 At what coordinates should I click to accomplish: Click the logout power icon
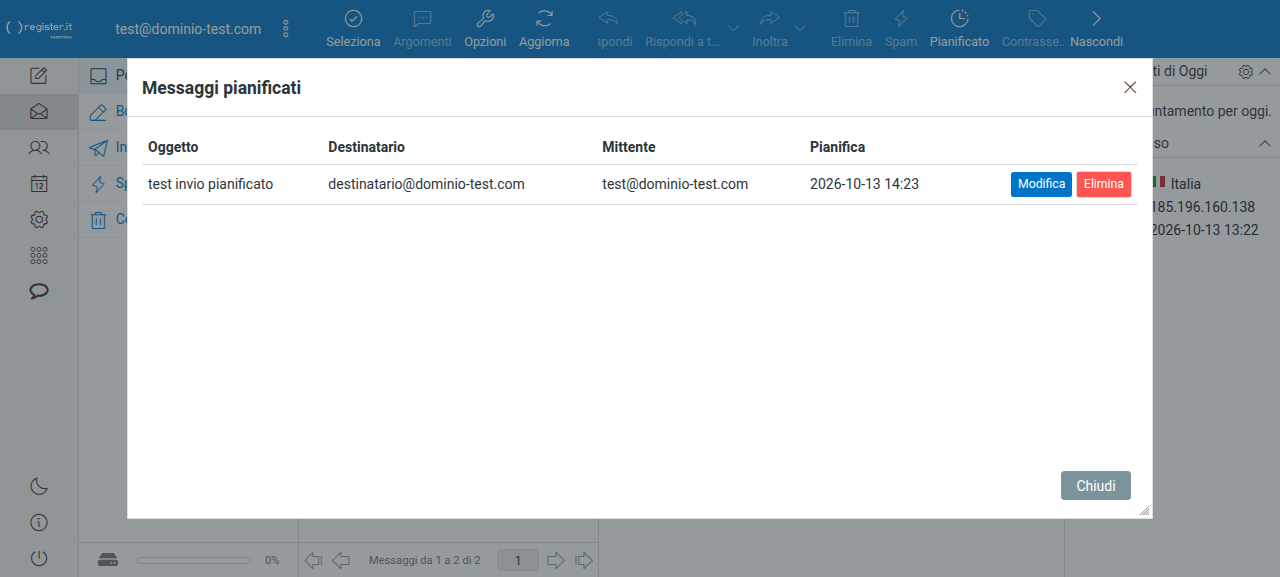pyautogui.click(x=39, y=559)
